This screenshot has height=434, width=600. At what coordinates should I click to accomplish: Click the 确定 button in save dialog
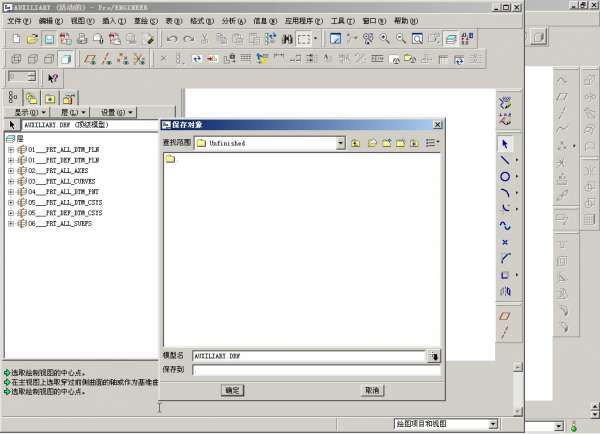232,390
